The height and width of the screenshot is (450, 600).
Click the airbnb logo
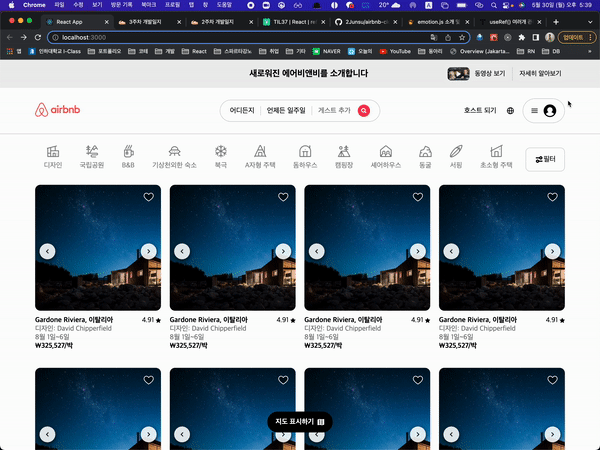pos(57,110)
